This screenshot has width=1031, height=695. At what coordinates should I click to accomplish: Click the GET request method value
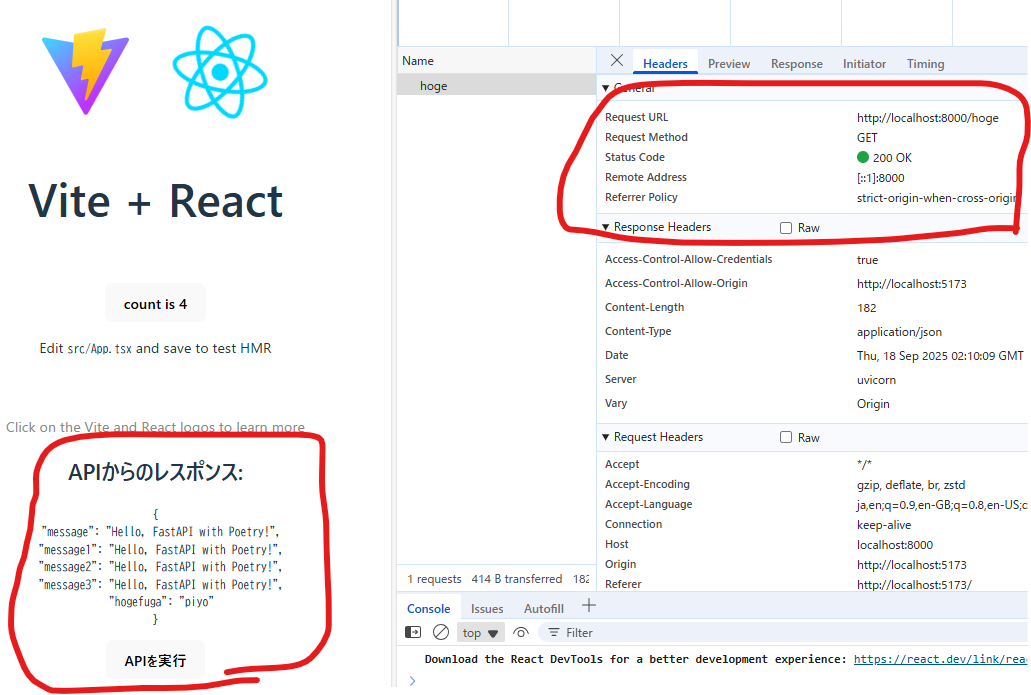867,137
